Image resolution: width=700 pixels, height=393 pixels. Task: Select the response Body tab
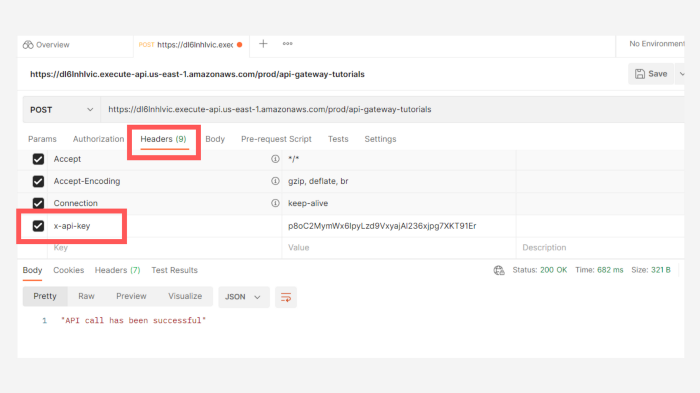[32, 270]
